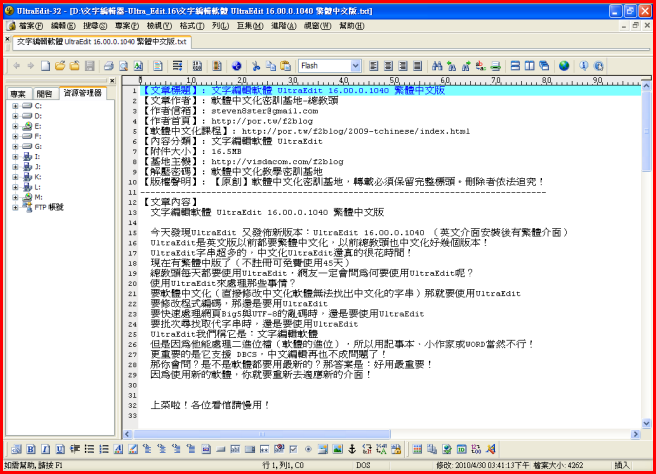The image size is (656, 474).
Task: Click the Find binoculars toolbar icon
Action: point(438,66)
